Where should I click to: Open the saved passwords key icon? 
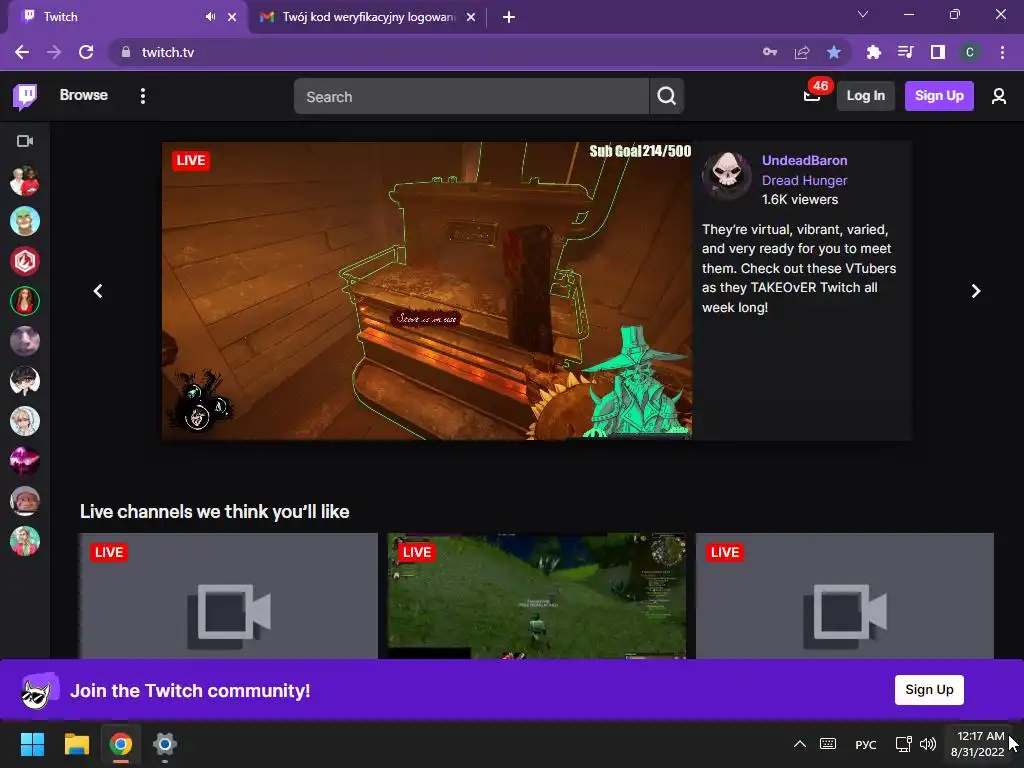tap(770, 52)
